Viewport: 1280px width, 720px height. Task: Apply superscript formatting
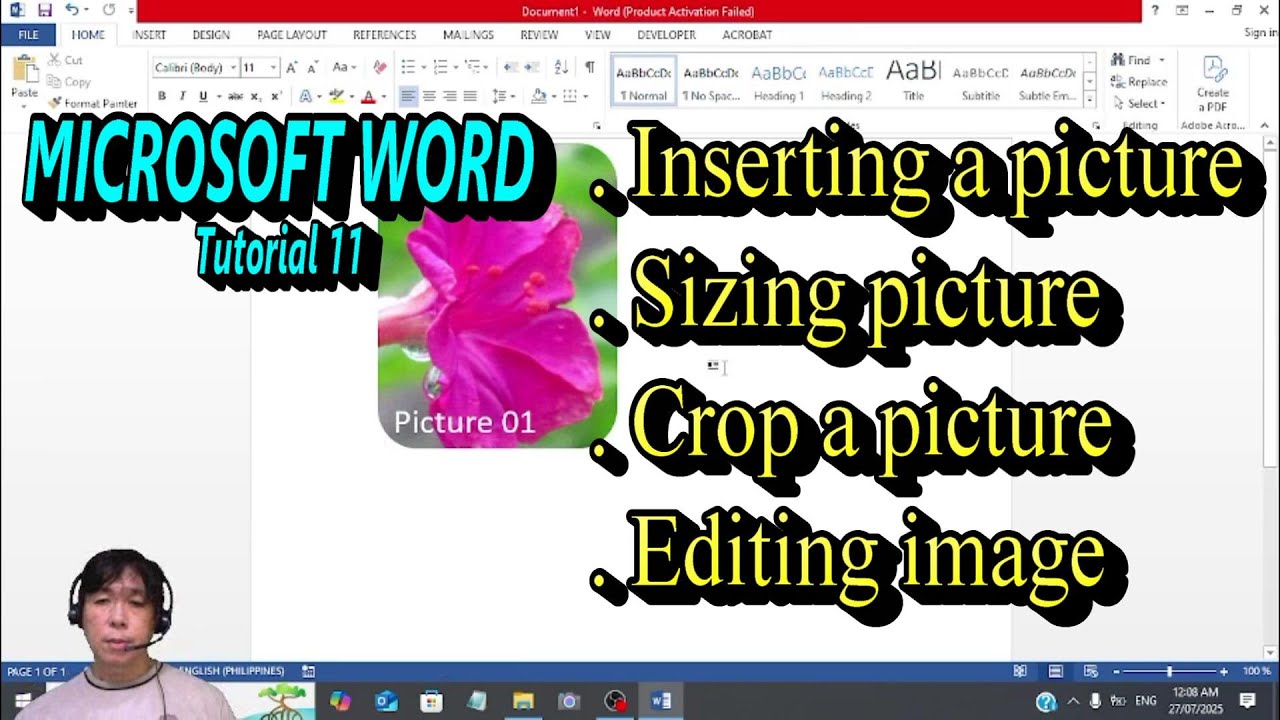pos(276,96)
